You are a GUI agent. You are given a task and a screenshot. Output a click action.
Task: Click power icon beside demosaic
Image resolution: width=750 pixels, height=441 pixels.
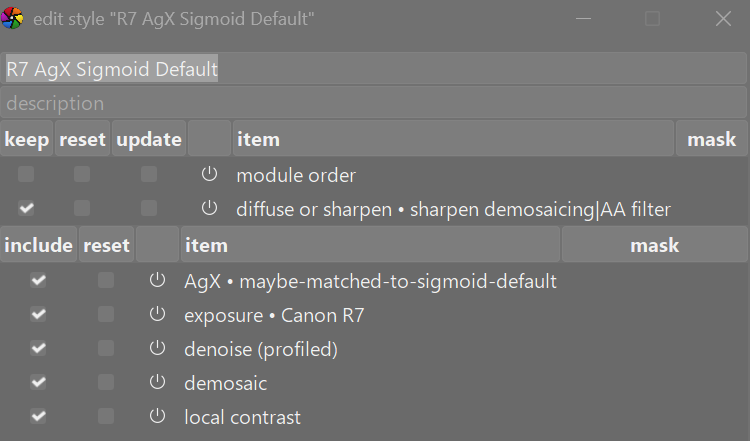pos(157,383)
